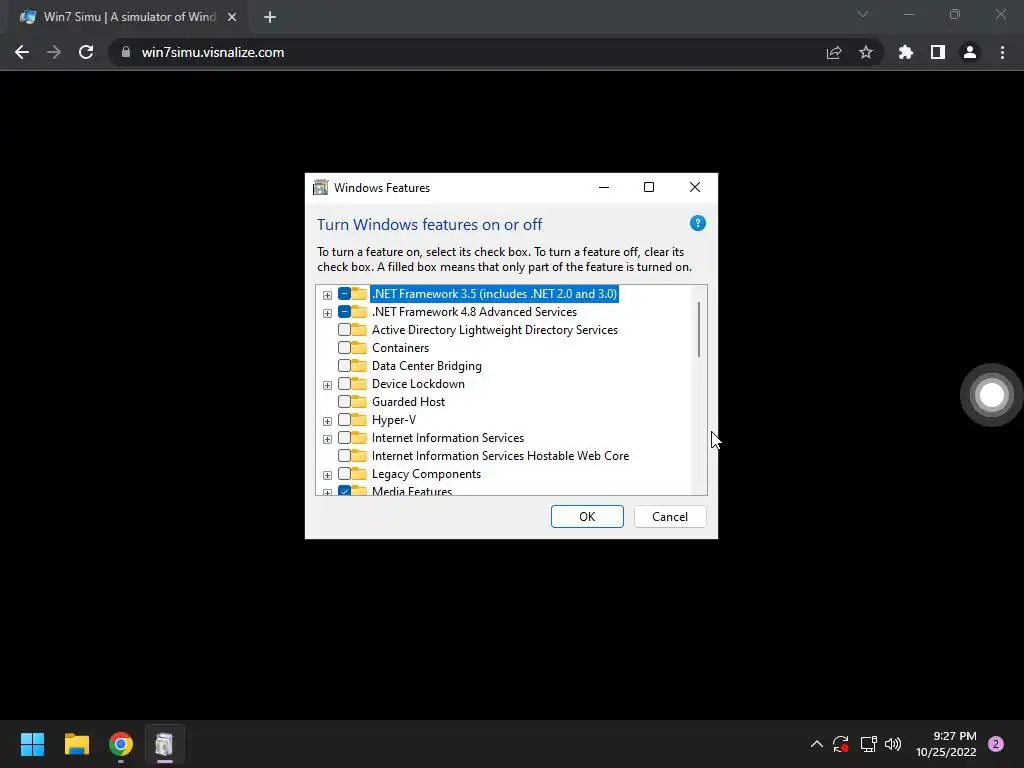Maximize the Windows Features dialog
1024x768 pixels.
point(649,187)
